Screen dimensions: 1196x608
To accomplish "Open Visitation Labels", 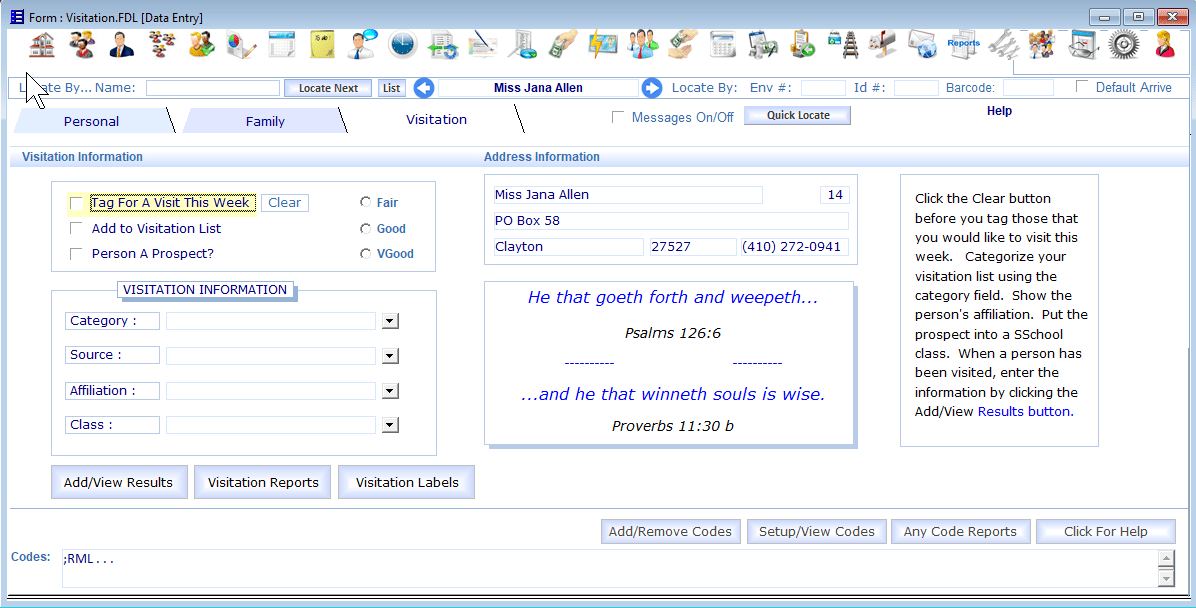I will pos(407,482).
